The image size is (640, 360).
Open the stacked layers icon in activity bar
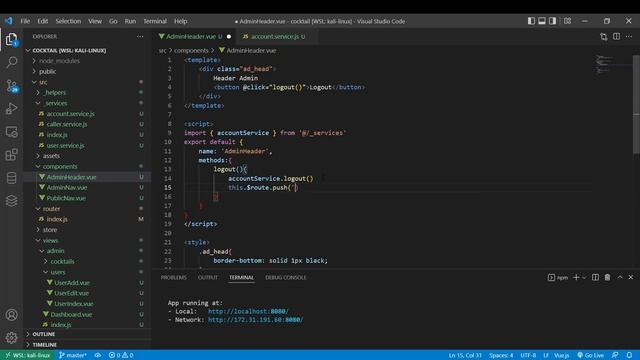tap(11, 201)
